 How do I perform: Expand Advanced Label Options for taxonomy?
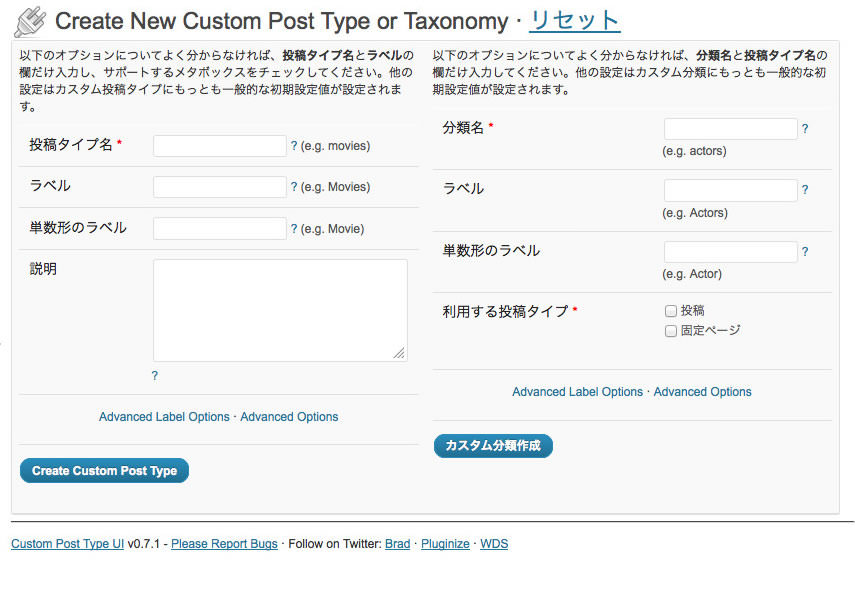[x=577, y=391]
